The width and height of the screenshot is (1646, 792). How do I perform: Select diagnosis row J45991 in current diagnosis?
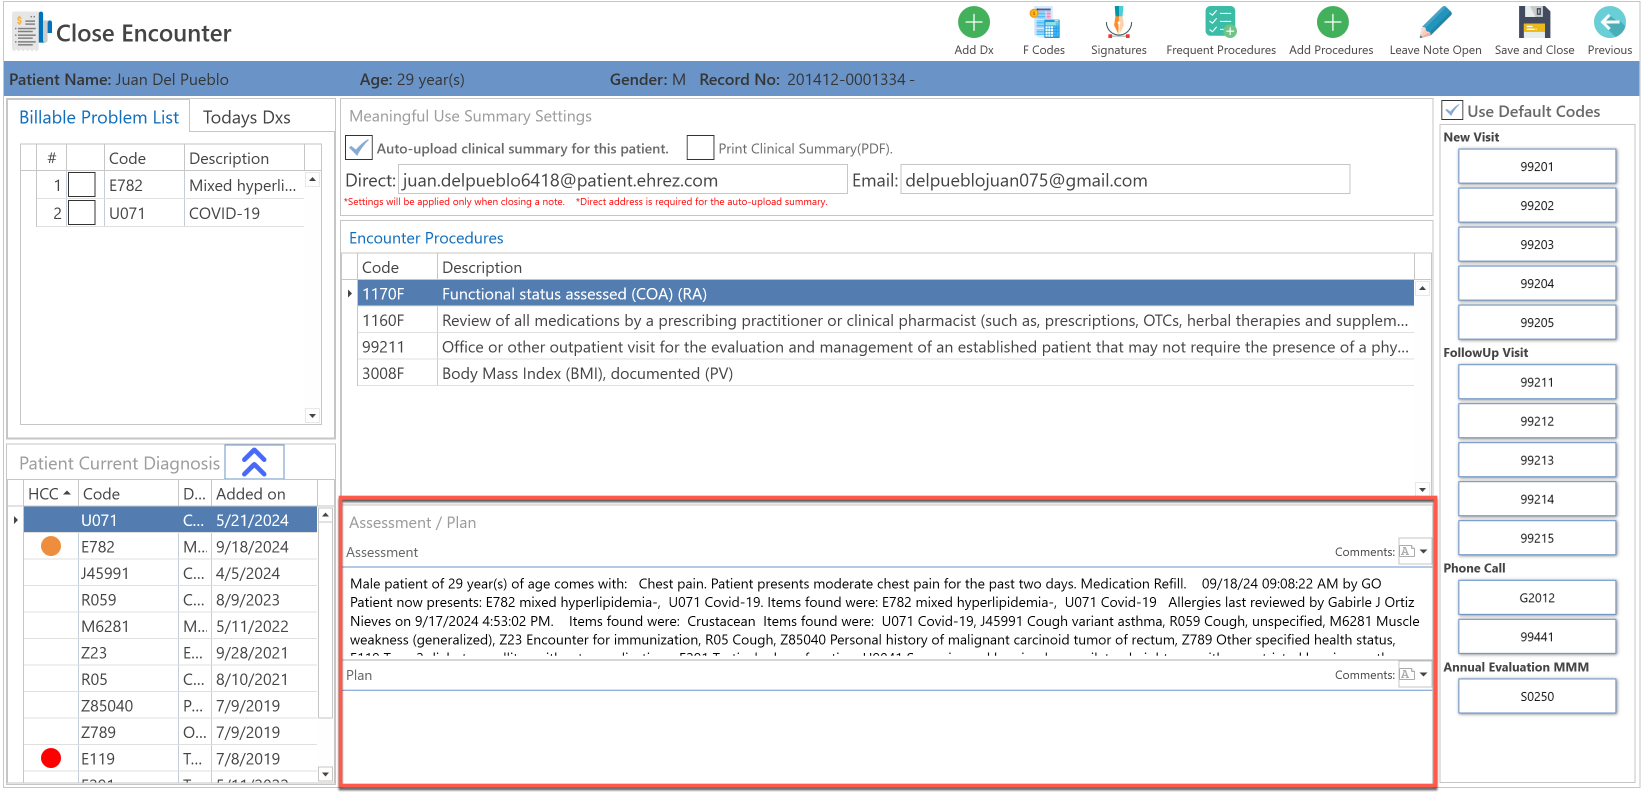(x=170, y=573)
